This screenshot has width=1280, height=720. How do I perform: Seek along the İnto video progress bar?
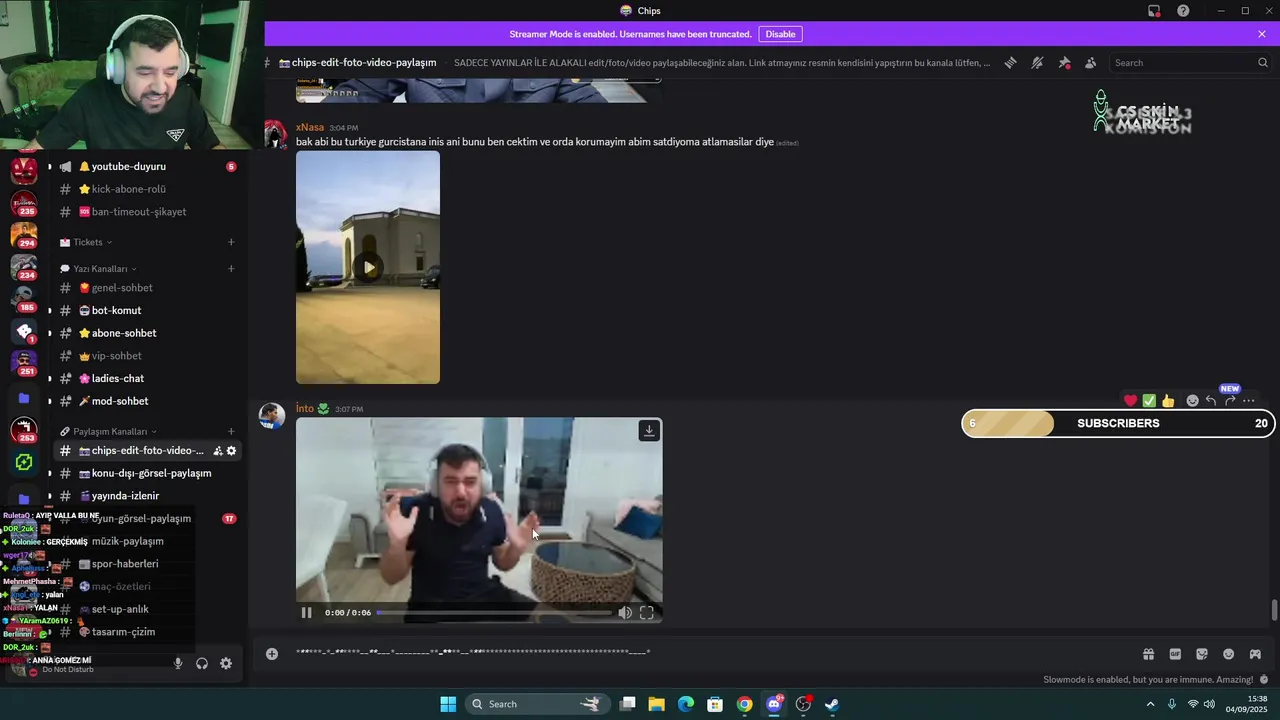[494, 613]
